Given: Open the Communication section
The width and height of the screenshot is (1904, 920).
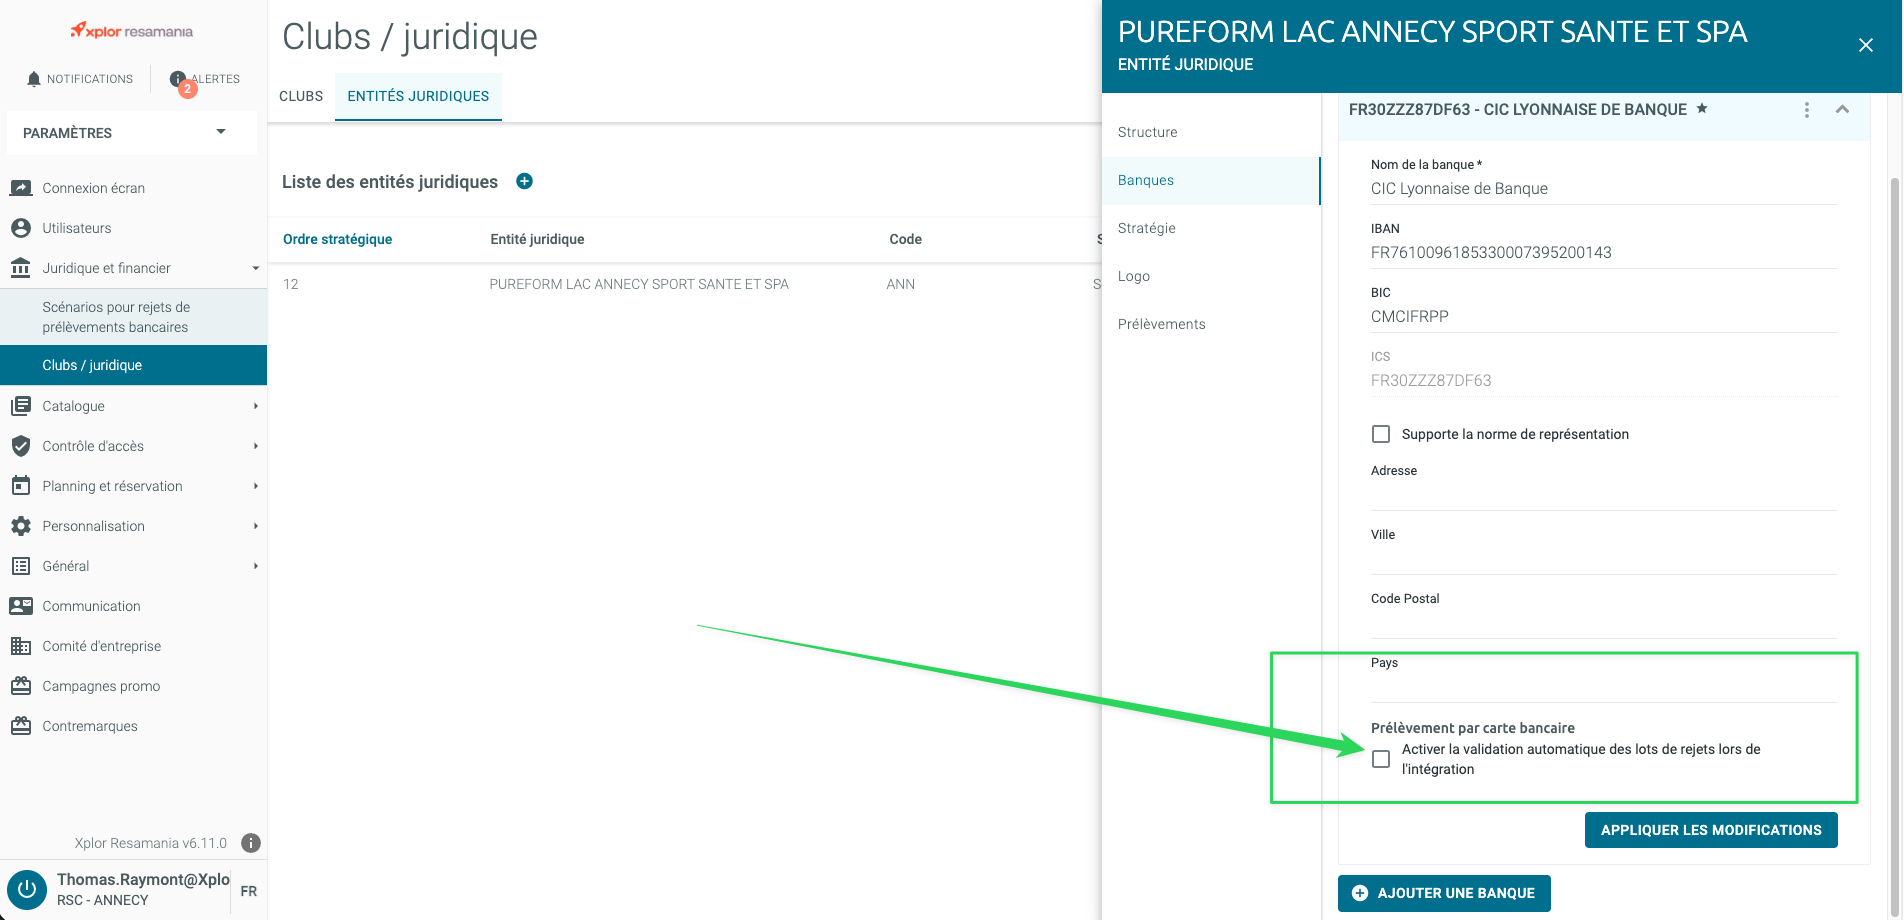Looking at the screenshot, I should [x=91, y=606].
